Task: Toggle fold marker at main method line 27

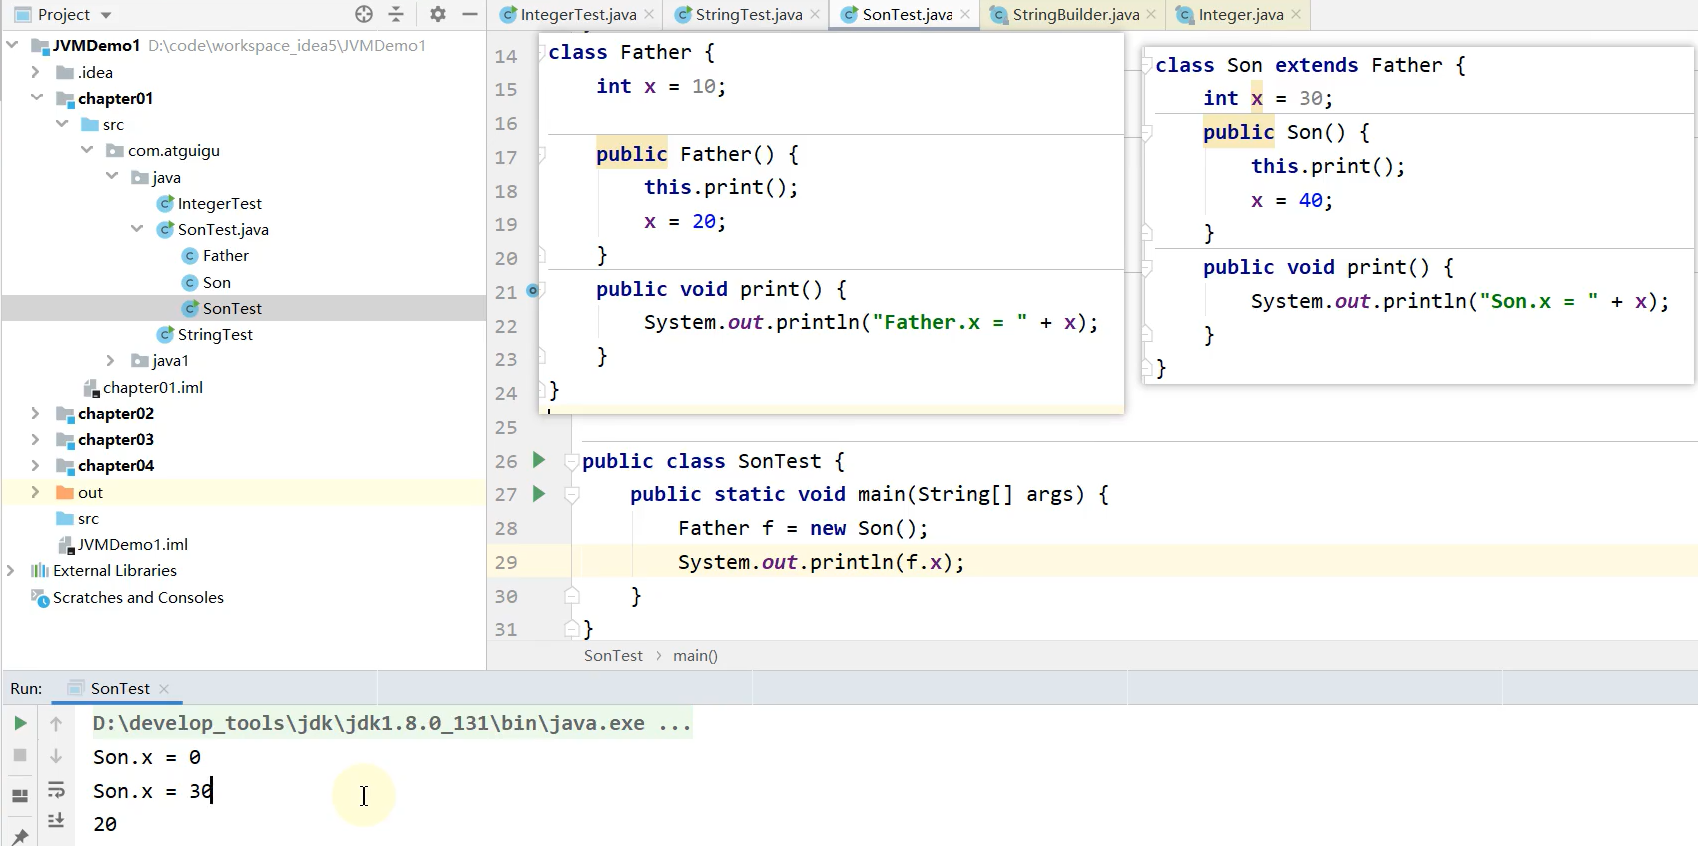Action: point(572,495)
